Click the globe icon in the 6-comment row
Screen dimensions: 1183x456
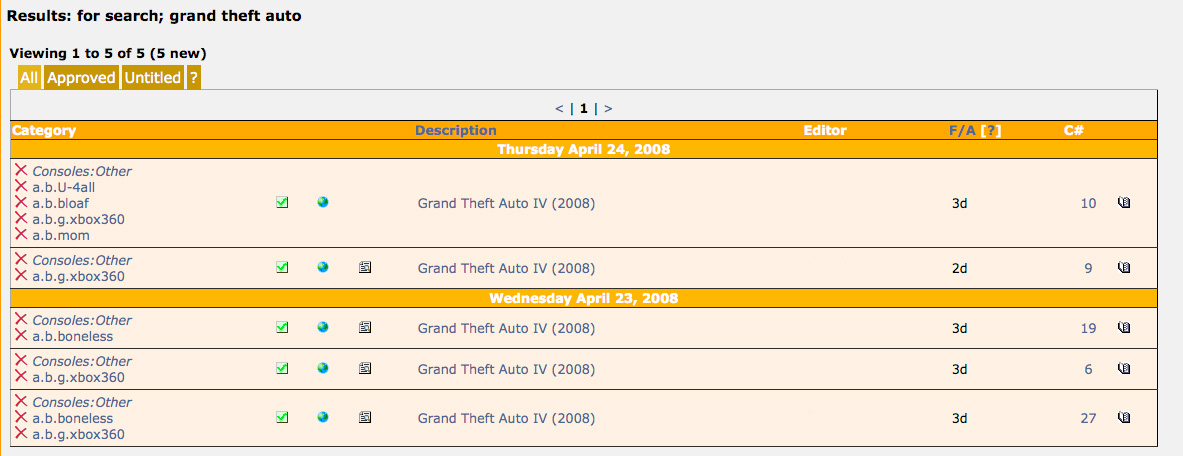tap(323, 369)
